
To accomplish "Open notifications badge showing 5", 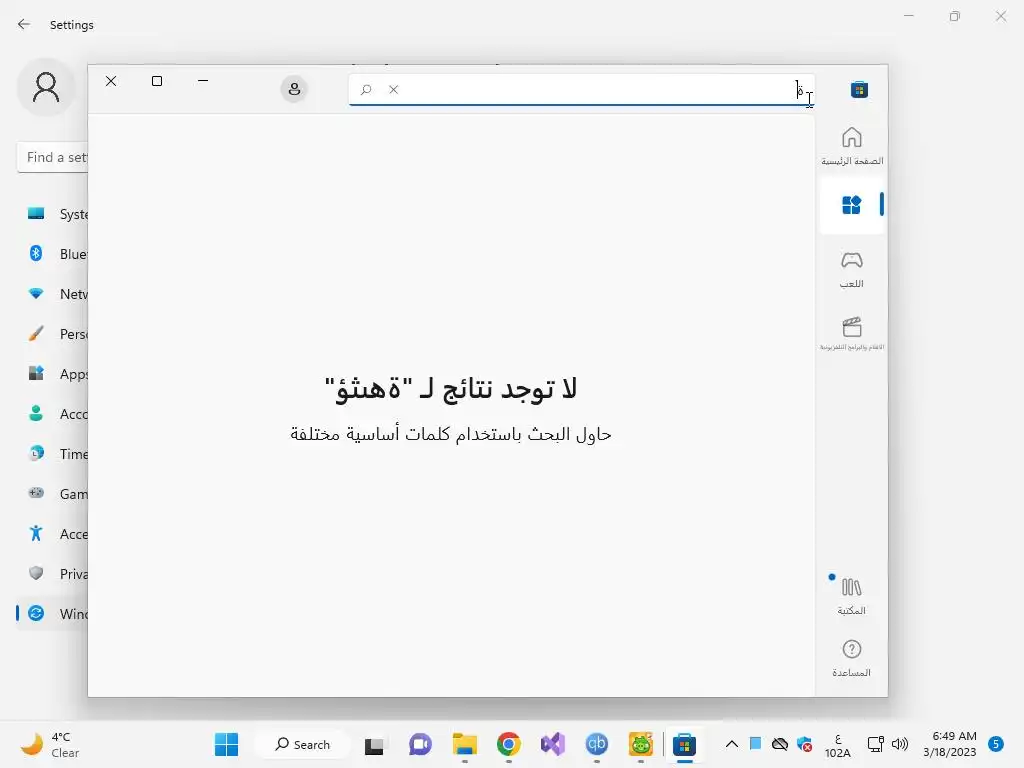I will pyautogui.click(x=996, y=744).
